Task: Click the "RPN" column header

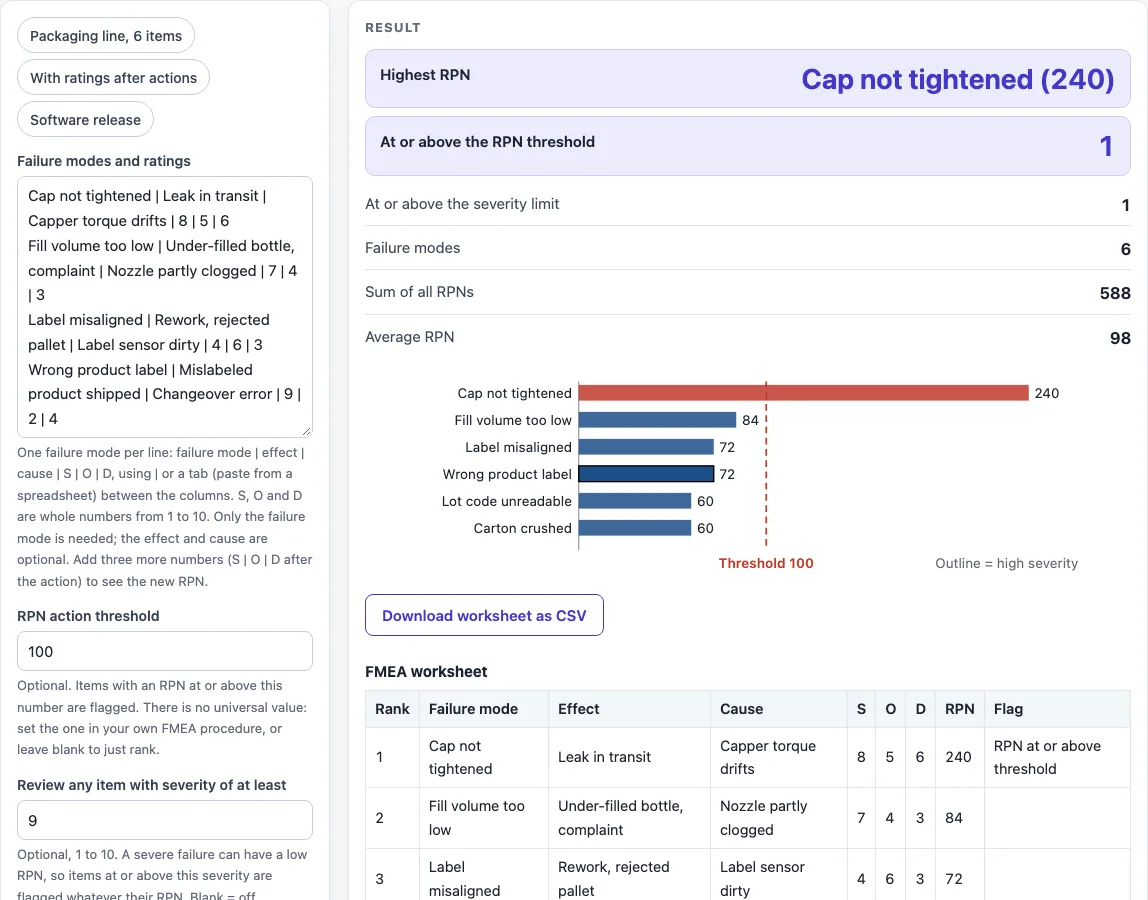Action: click(959, 709)
